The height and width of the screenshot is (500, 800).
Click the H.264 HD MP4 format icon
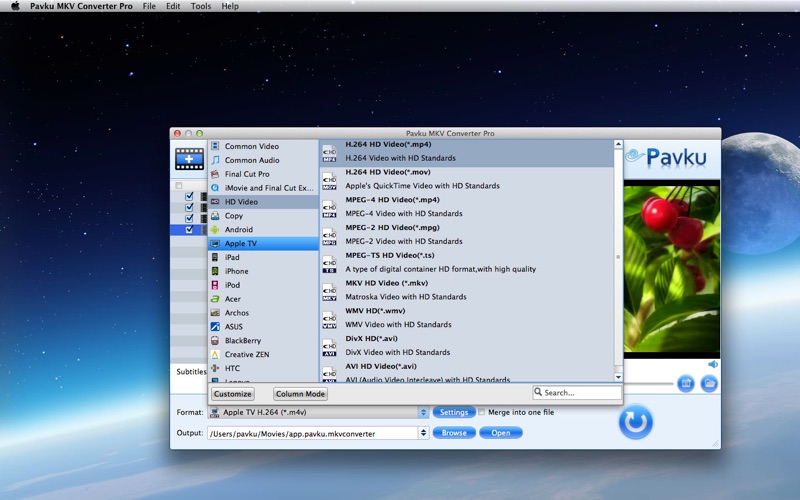coord(330,154)
